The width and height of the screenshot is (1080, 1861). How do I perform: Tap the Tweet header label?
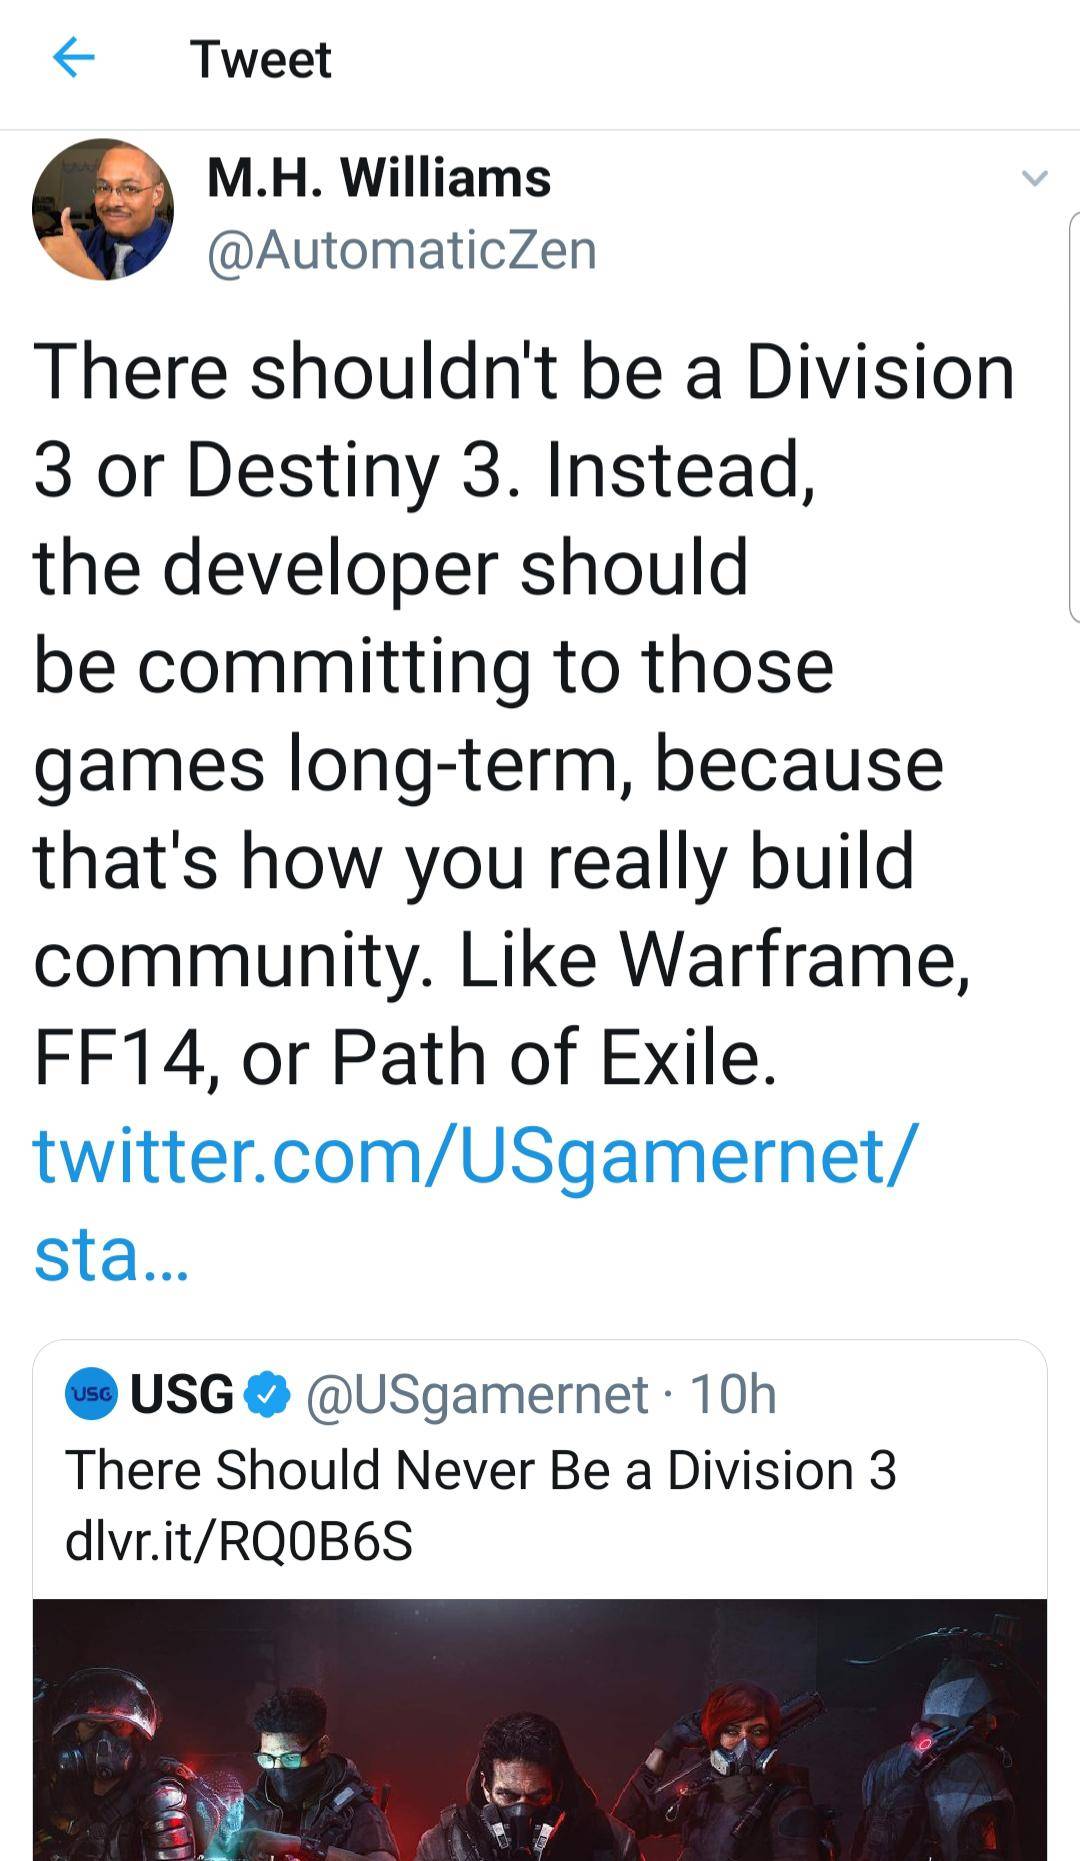tap(262, 58)
